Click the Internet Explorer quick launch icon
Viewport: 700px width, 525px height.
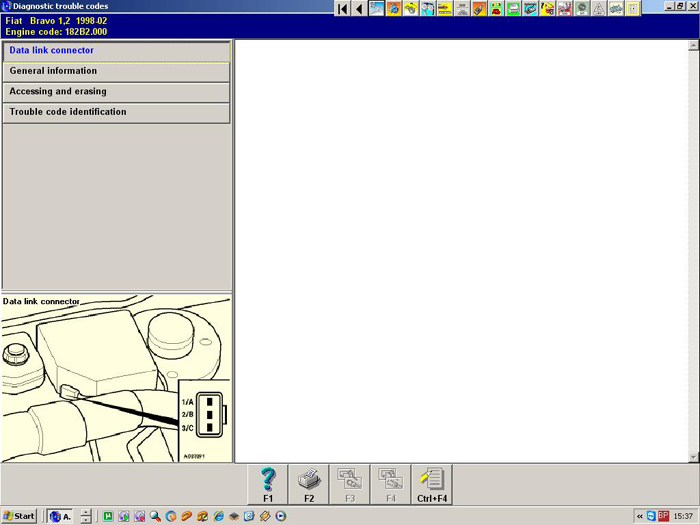[x=217, y=516]
